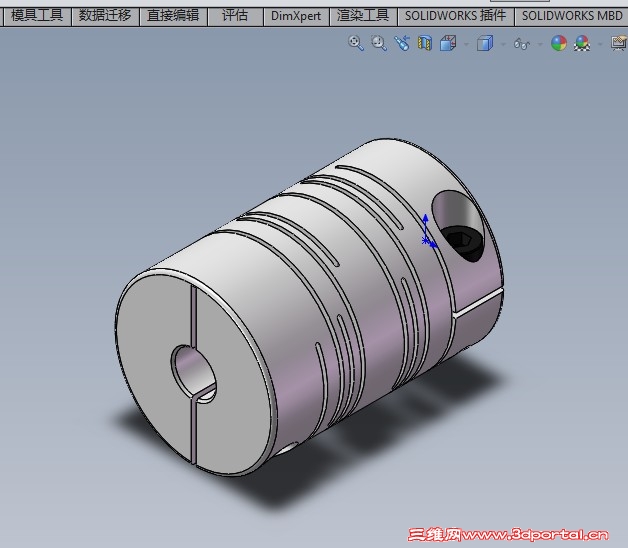Click the View Settings monitor icon
The image size is (628, 548).
tap(619, 43)
